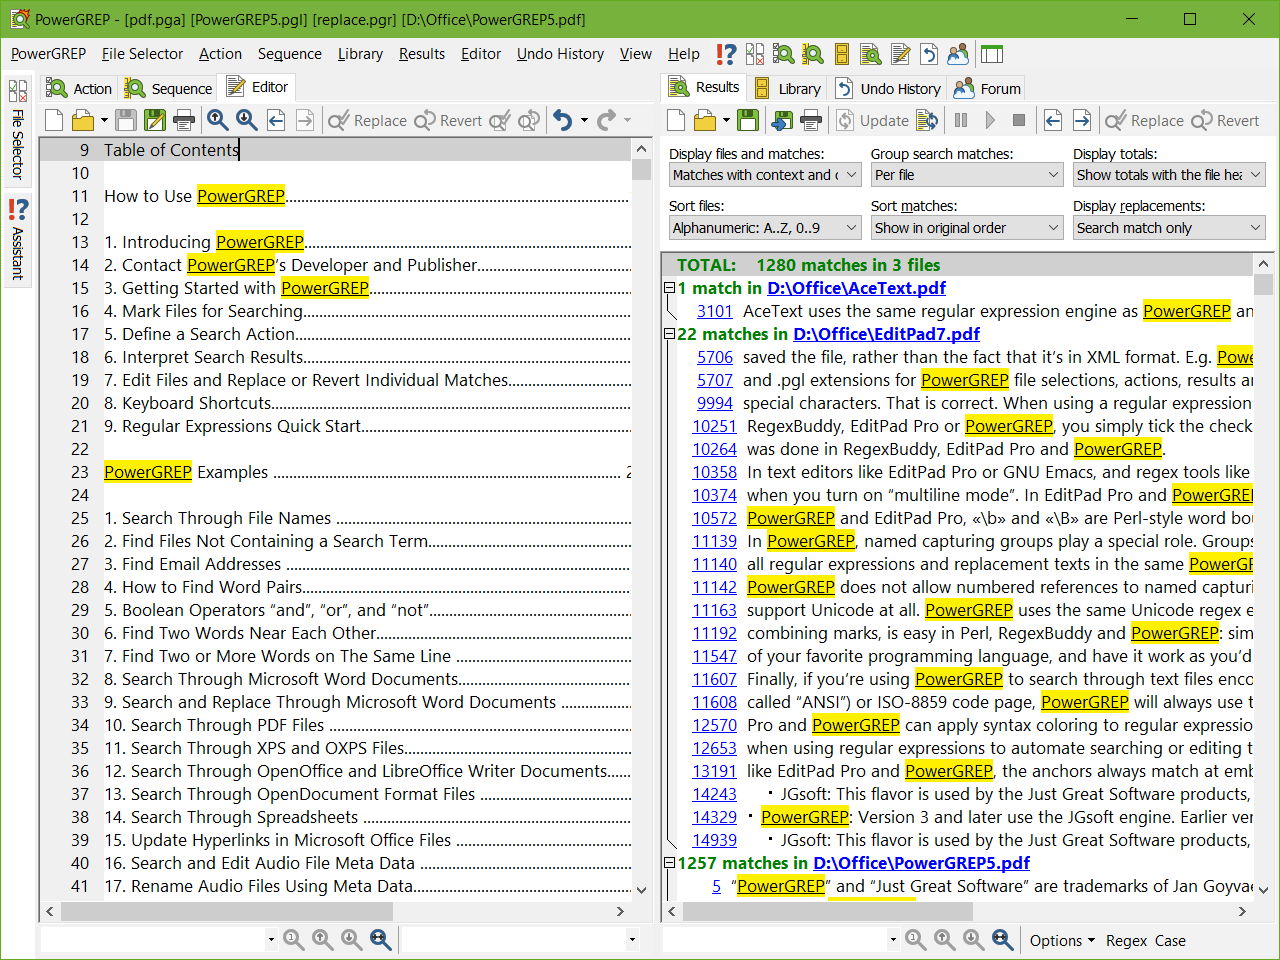1280x960 pixels.
Task: Go to previous file arrow in Editor toolbar
Action: click(x=275, y=121)
